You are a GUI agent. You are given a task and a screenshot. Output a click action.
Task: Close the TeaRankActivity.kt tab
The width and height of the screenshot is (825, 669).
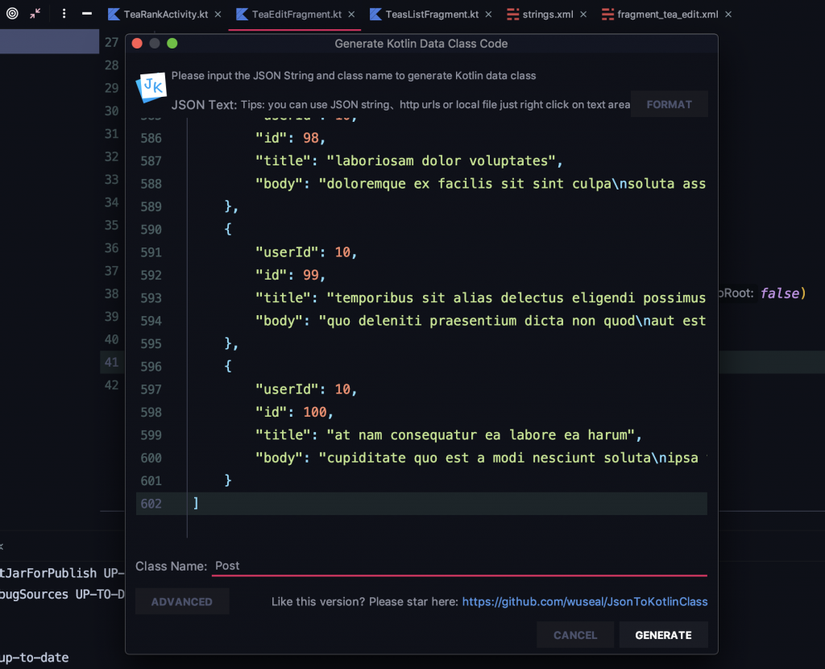pos(219,15)
